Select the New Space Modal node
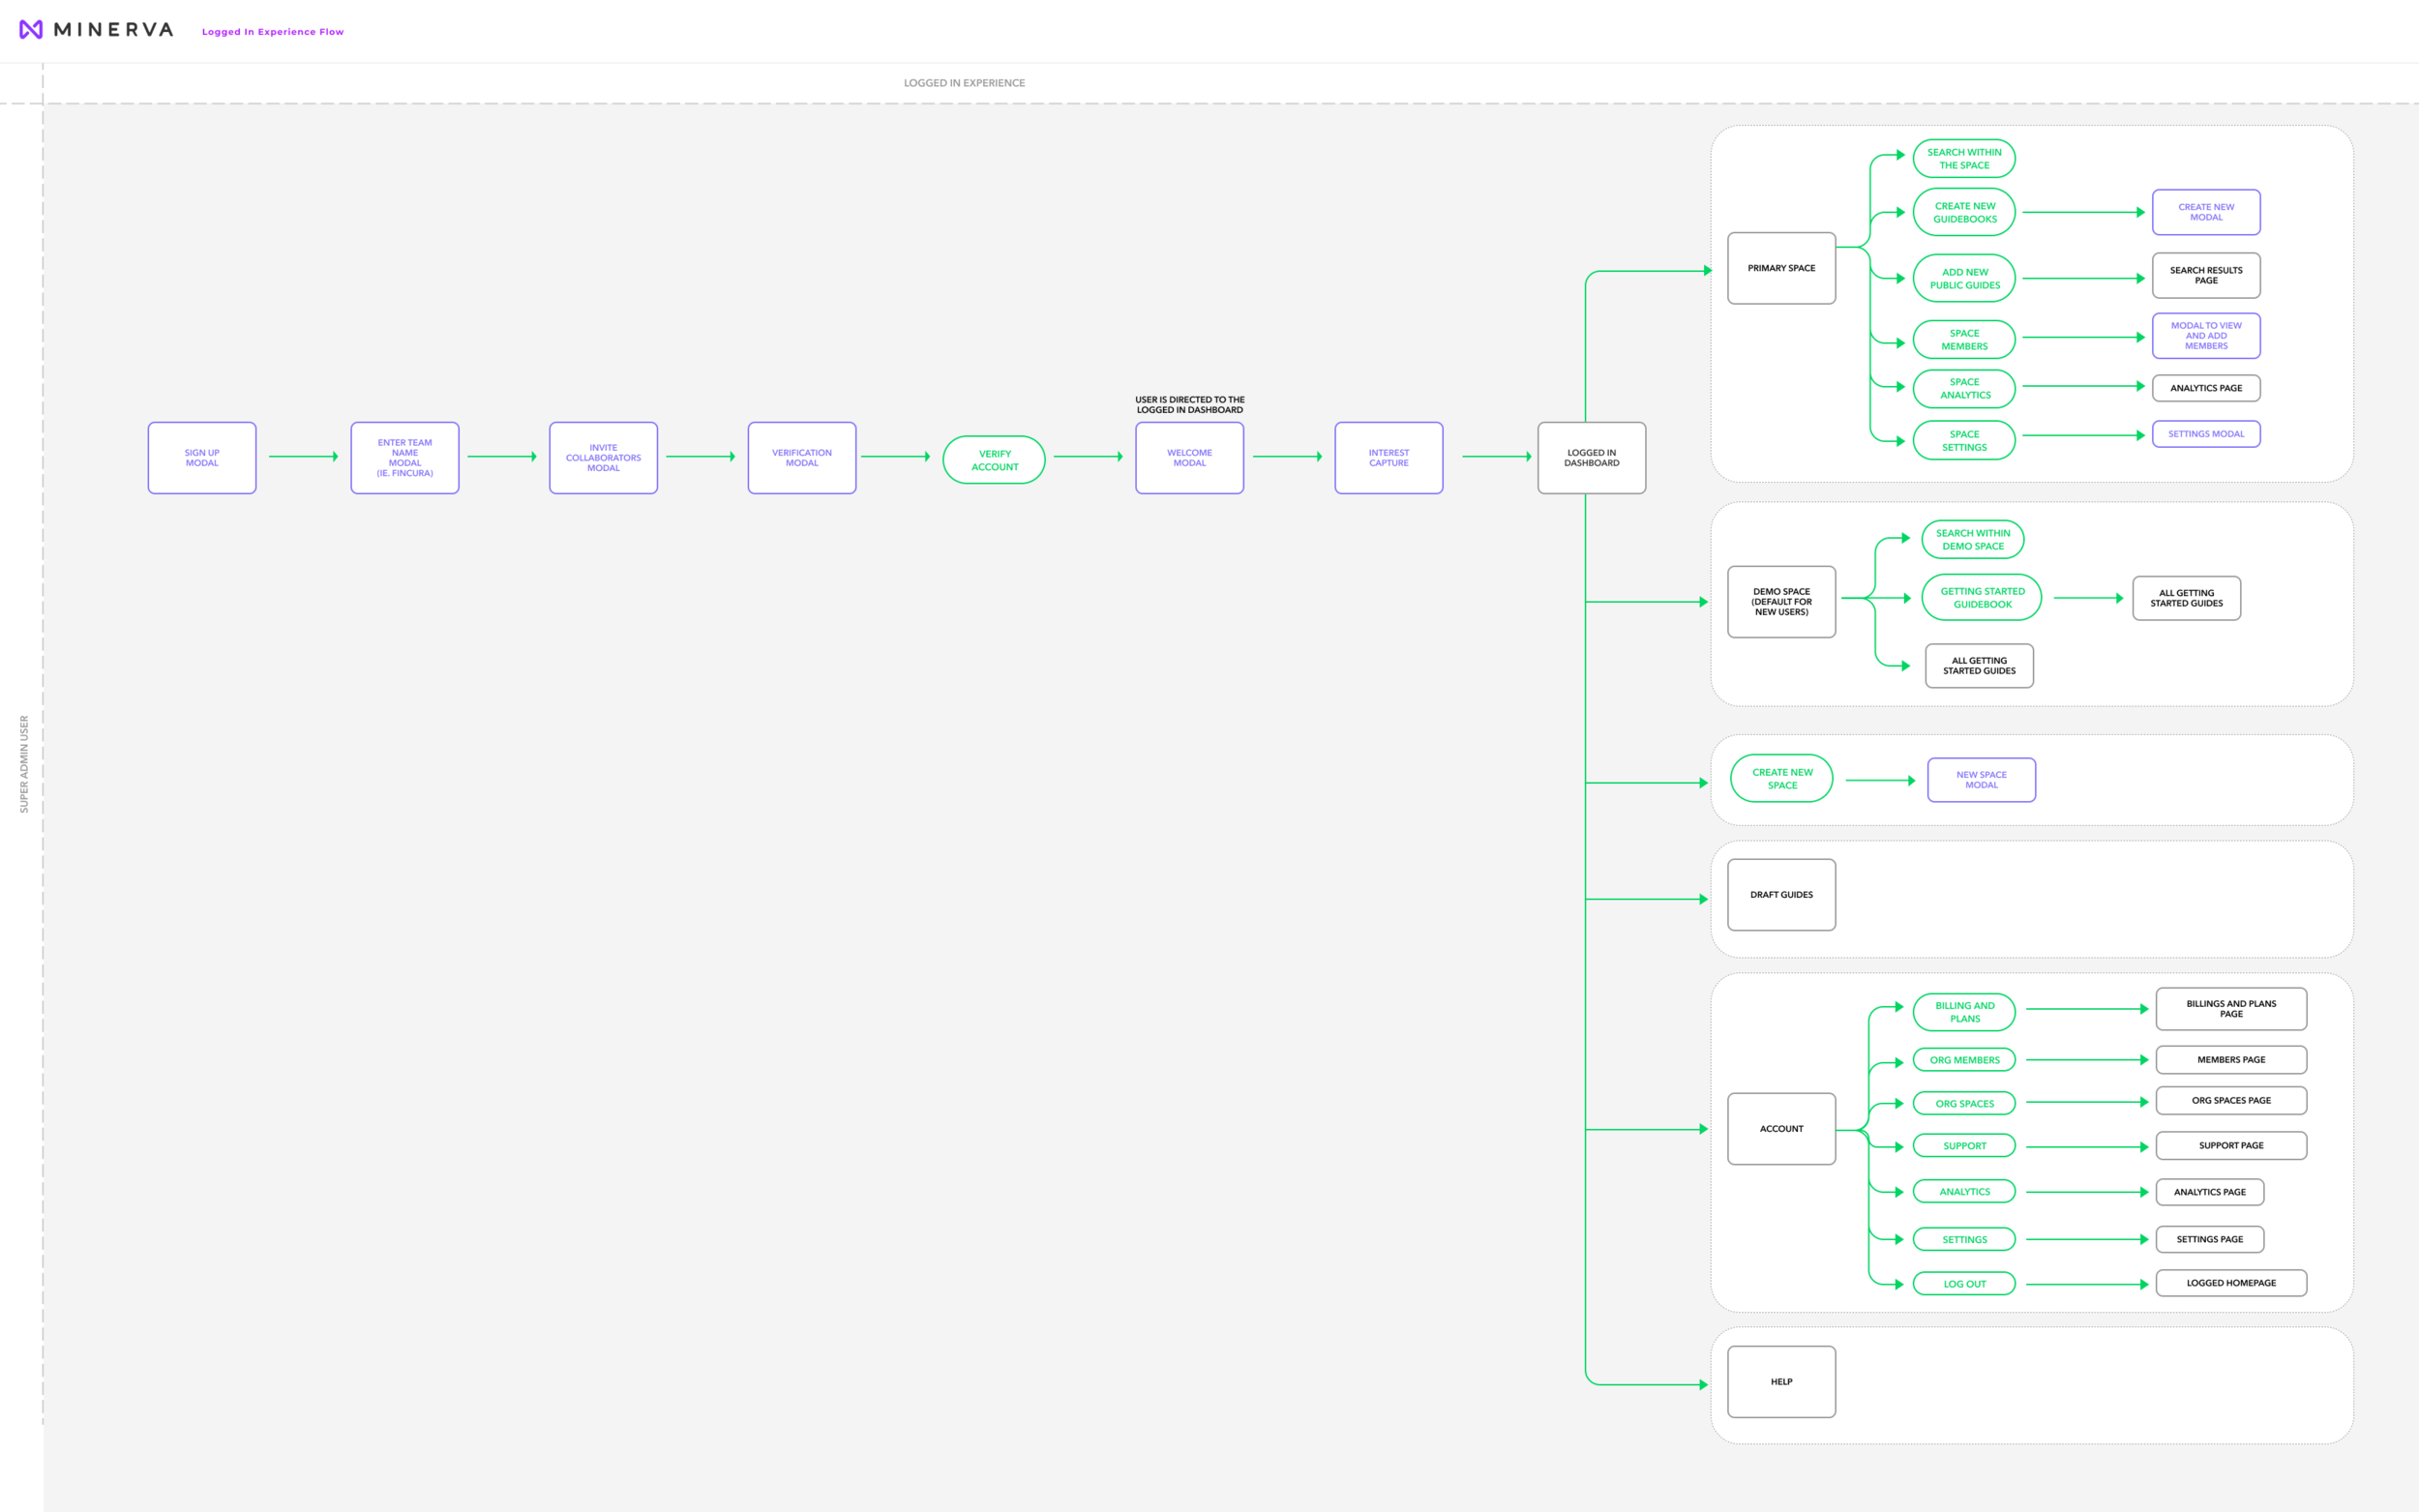This screenshot has width=2419, height=1512. point(1981,780)
